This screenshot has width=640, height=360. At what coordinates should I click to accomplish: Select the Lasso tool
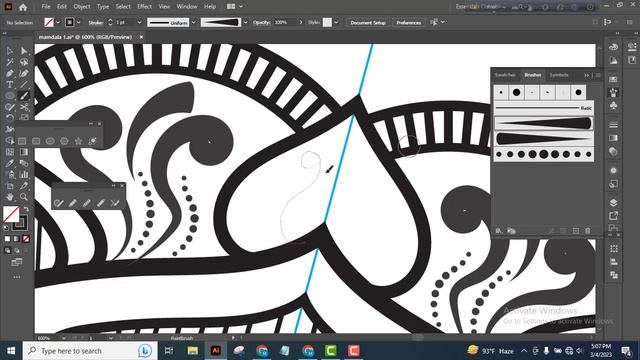click(x=24, y=62)
